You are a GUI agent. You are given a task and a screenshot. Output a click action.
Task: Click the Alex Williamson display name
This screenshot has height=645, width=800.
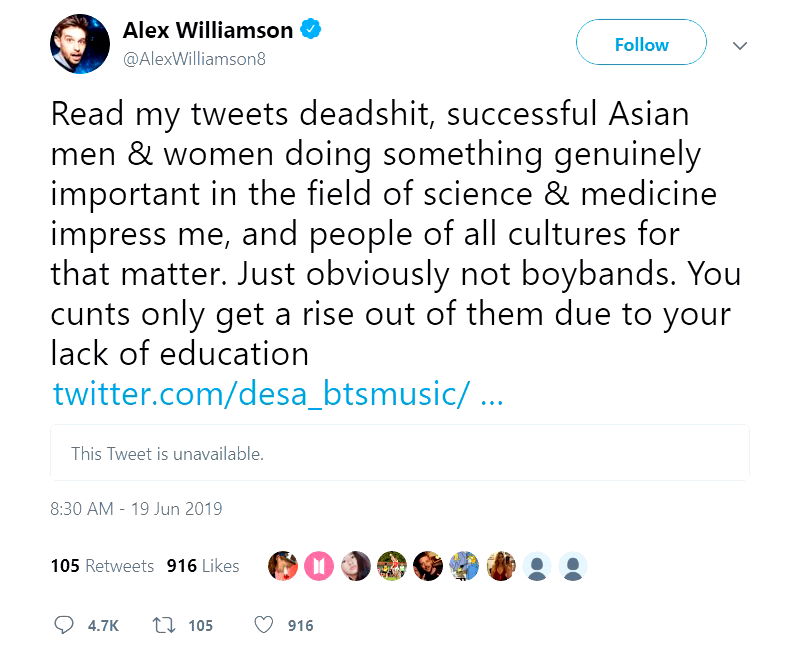tap(208, 30)
